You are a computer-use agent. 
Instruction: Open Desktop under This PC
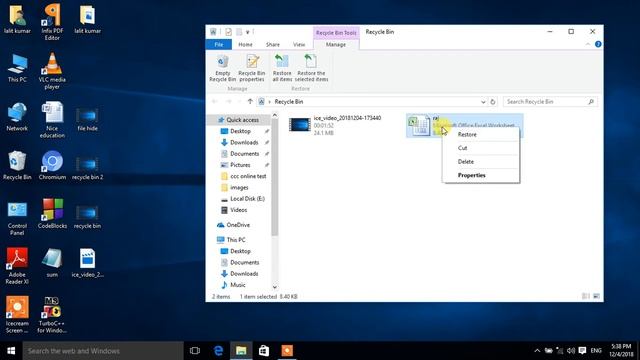pos(241,251)
